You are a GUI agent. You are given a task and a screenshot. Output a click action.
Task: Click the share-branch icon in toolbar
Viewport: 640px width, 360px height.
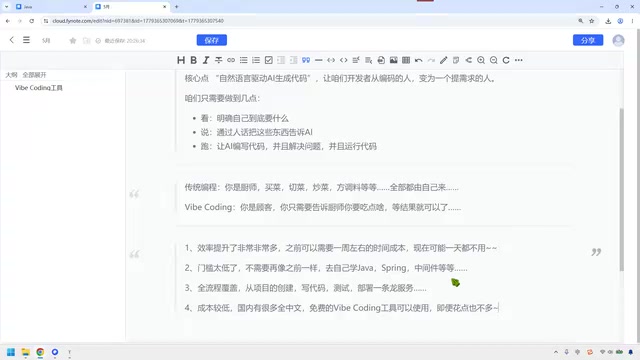[469, 60]
